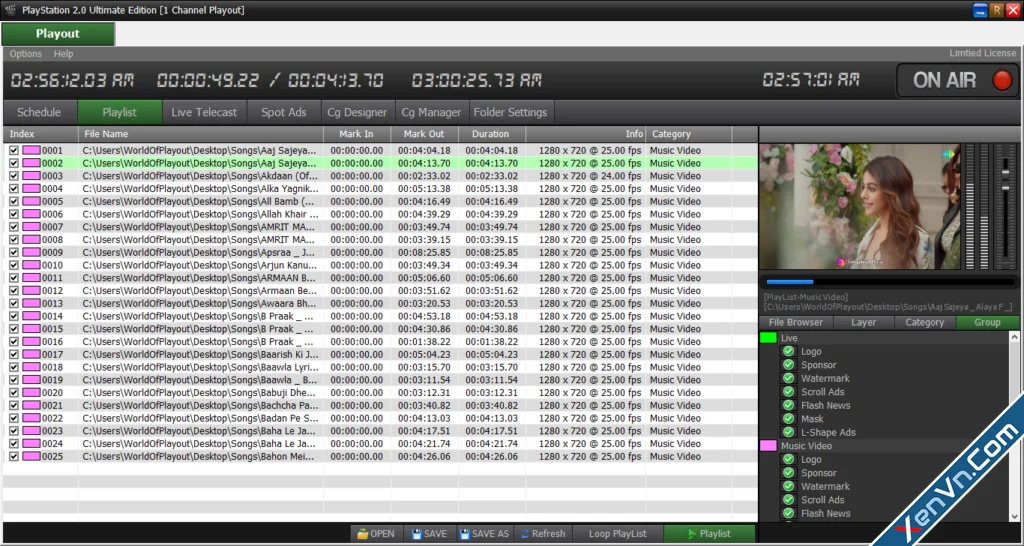Toggle the checkbox for playlist item 0016
The image size is (1024, 546).
click(14, 342)
